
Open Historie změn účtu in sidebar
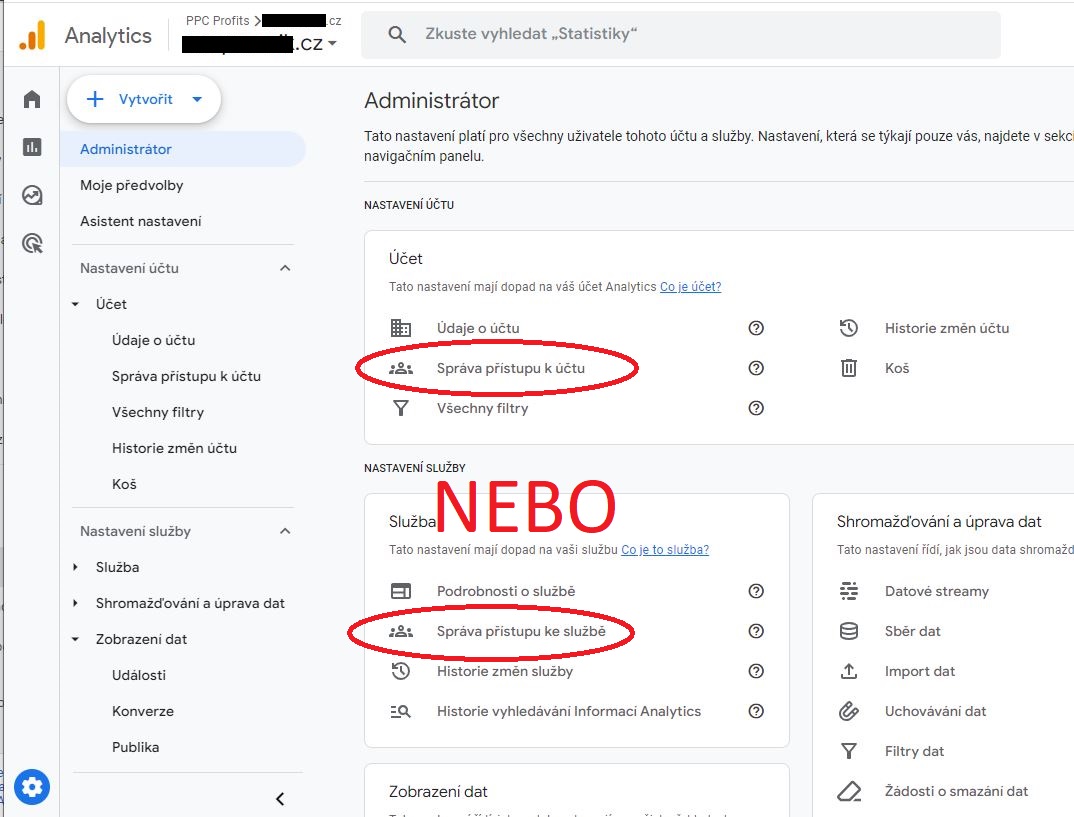point(174,448)
